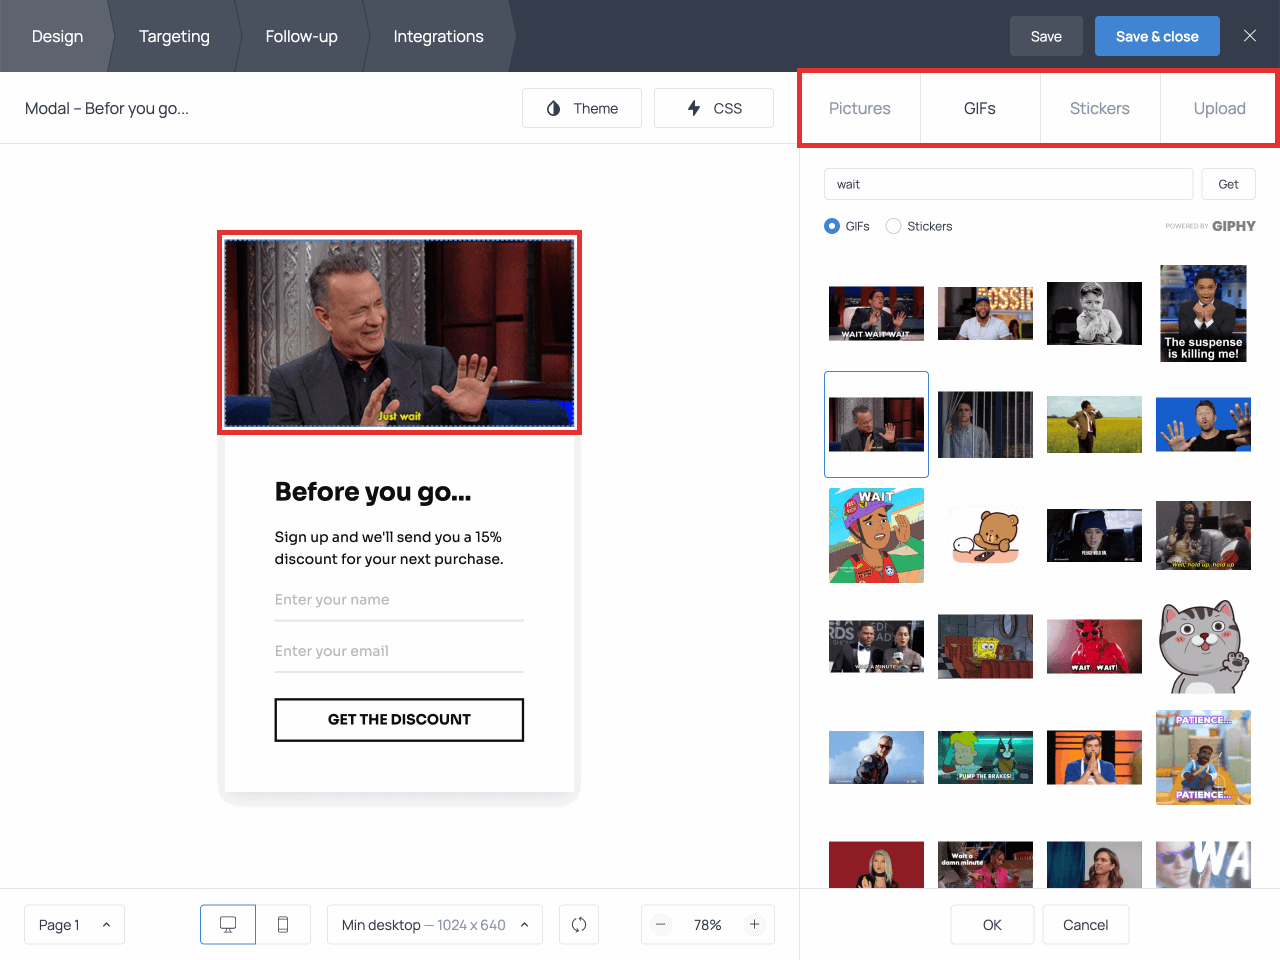
Task: Select the GIFs radio button
Action: click(x=832, y=226)
